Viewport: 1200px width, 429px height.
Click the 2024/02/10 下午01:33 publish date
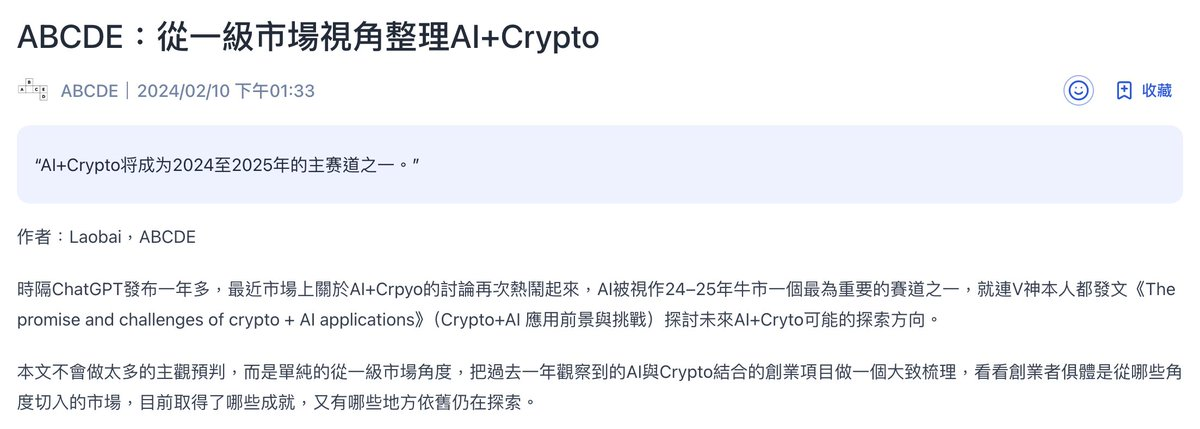tap(226, 91)
